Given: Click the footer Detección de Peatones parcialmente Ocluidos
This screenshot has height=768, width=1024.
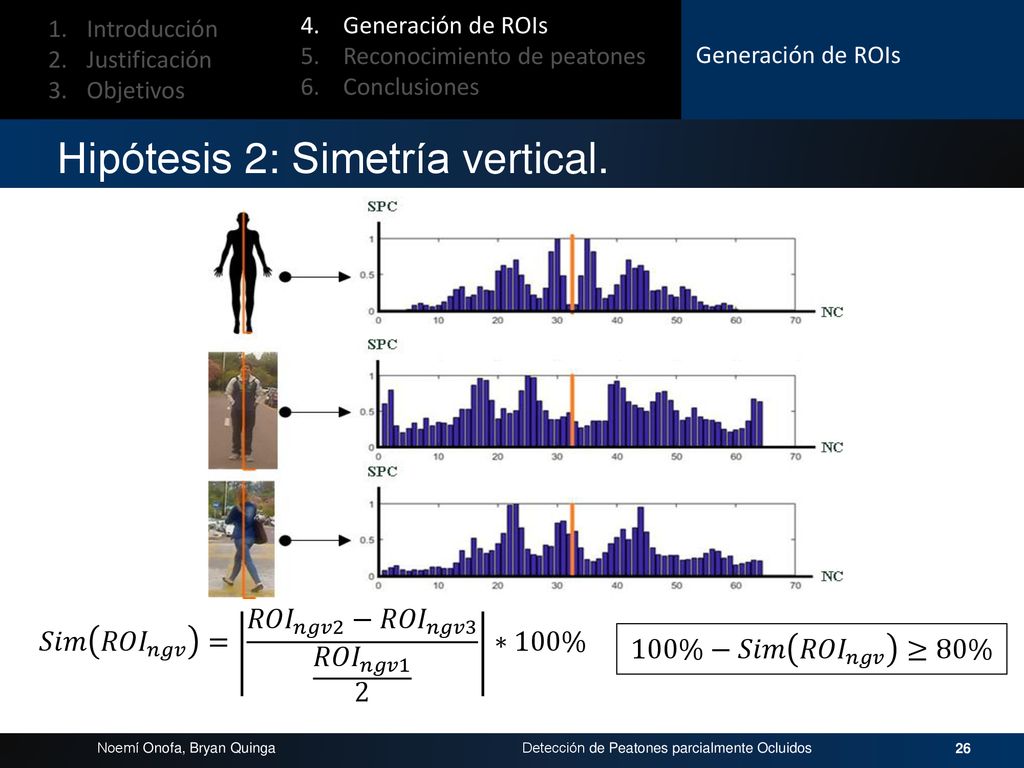Looking at the screenshot, I should pos(667,748).
